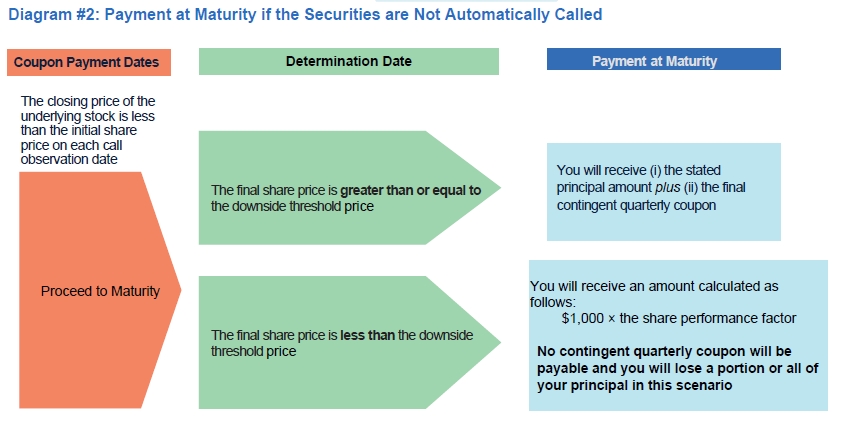Click the green Determination Date header
The image size is (845, 424).
click(348, 61)
